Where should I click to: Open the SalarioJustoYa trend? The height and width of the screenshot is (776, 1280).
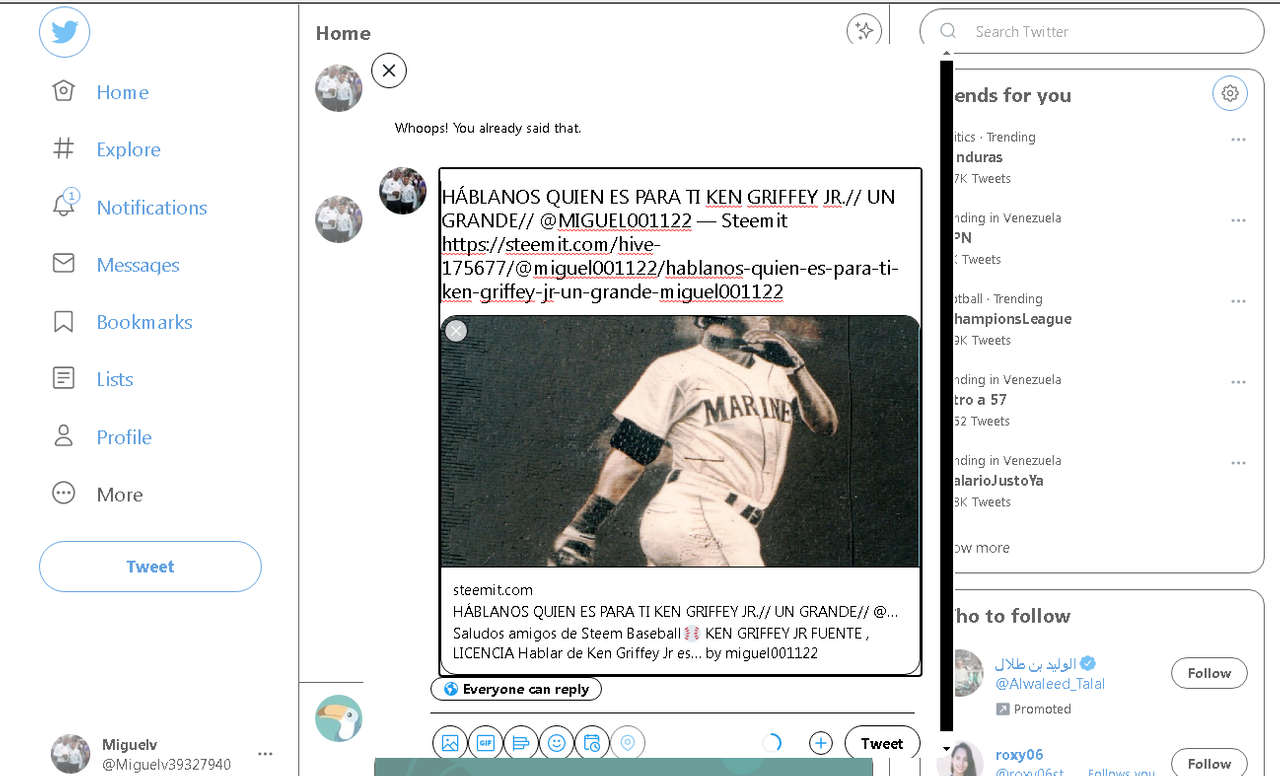998,481
